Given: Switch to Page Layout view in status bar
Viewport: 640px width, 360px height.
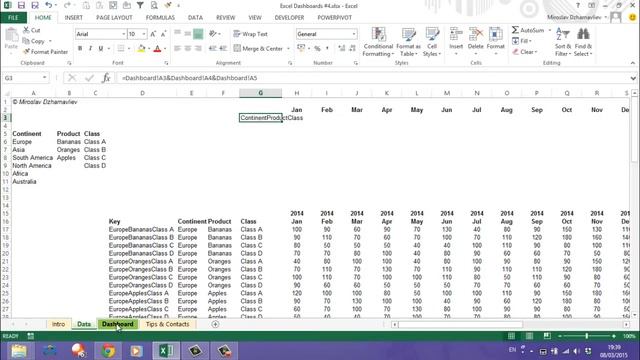Looking at the screenshot, I should (529, 336).
